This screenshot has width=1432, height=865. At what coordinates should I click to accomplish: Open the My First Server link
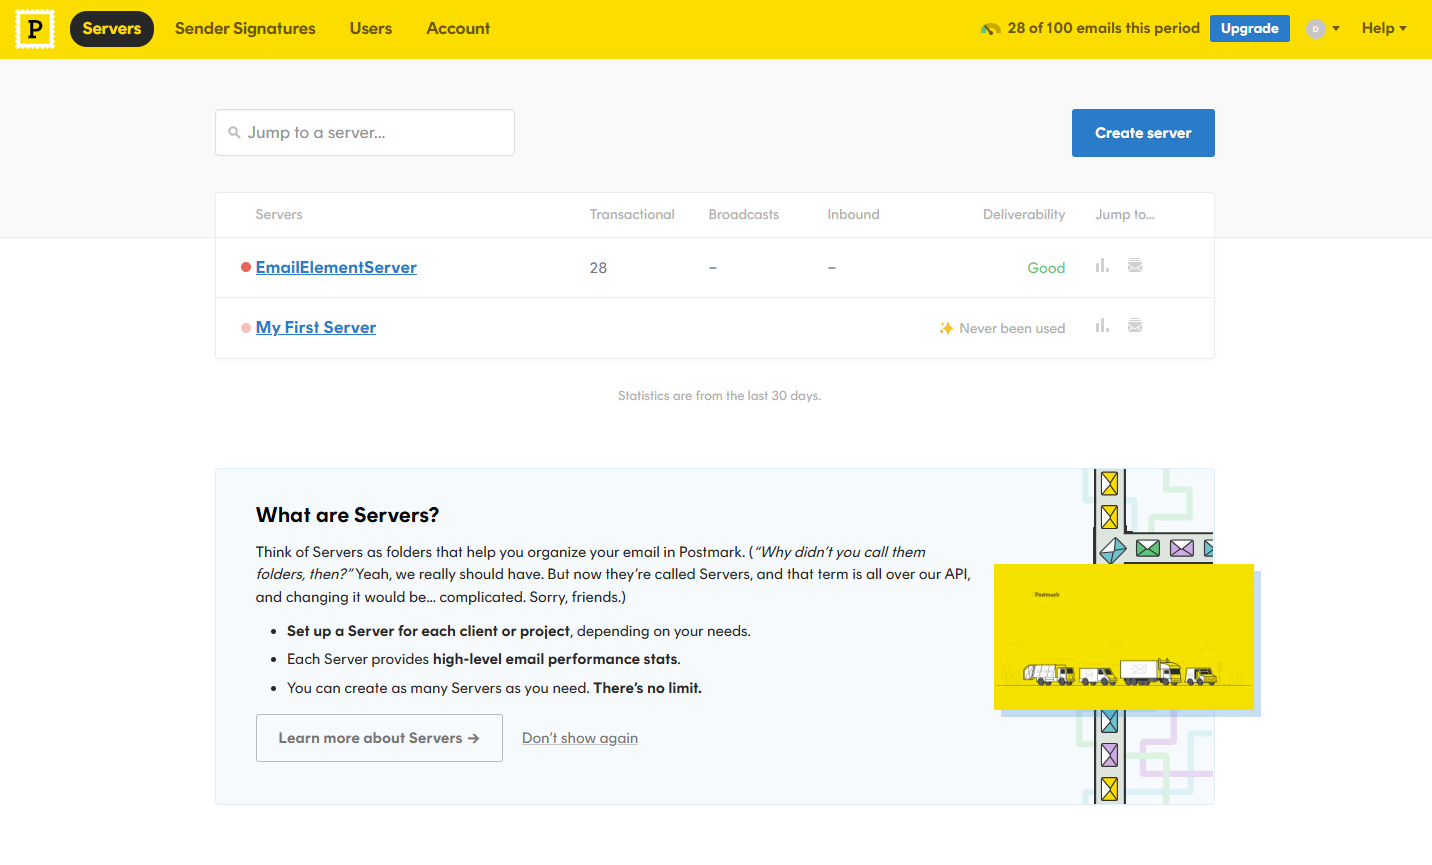316,328
